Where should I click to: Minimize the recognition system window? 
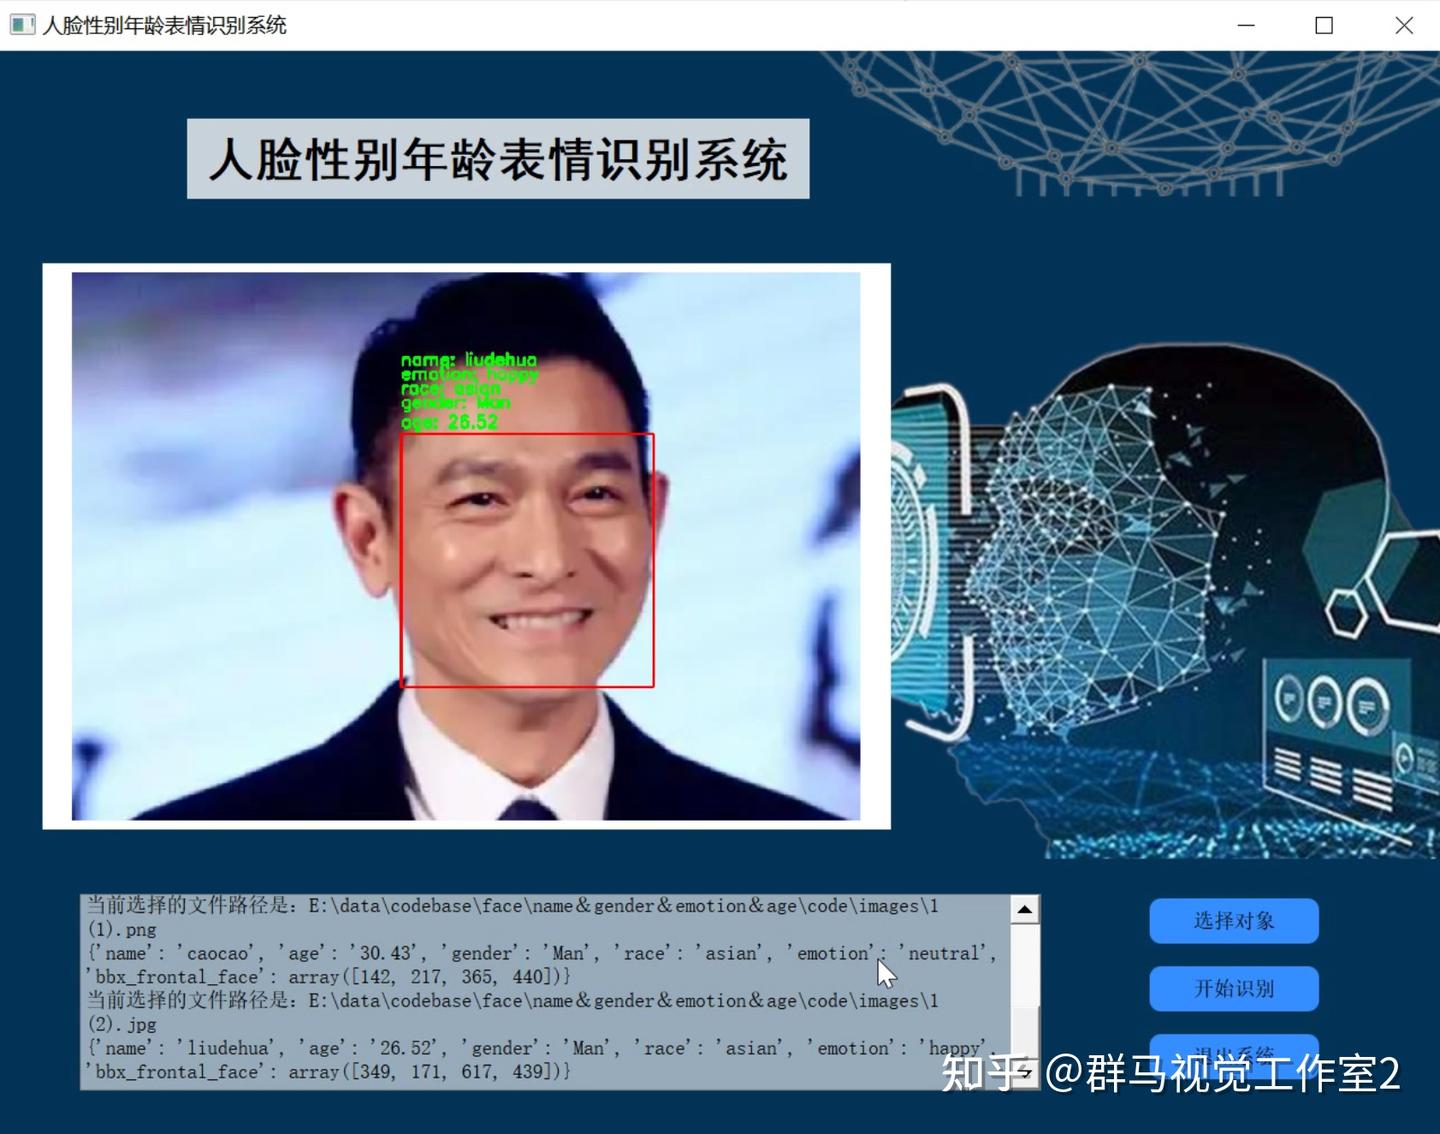[x=1246, y=25]
